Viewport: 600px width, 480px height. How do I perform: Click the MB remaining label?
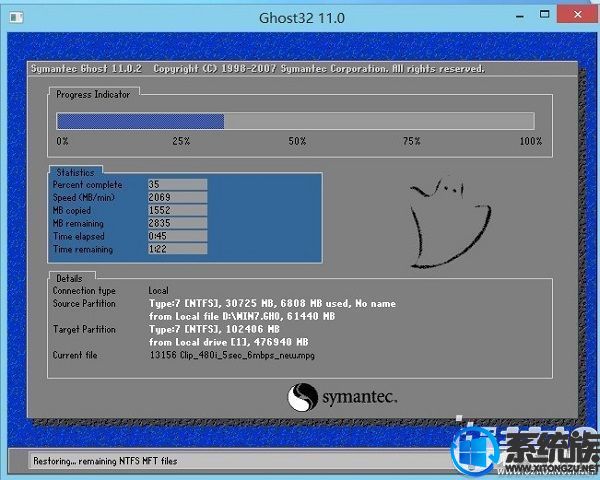[78, 224]
